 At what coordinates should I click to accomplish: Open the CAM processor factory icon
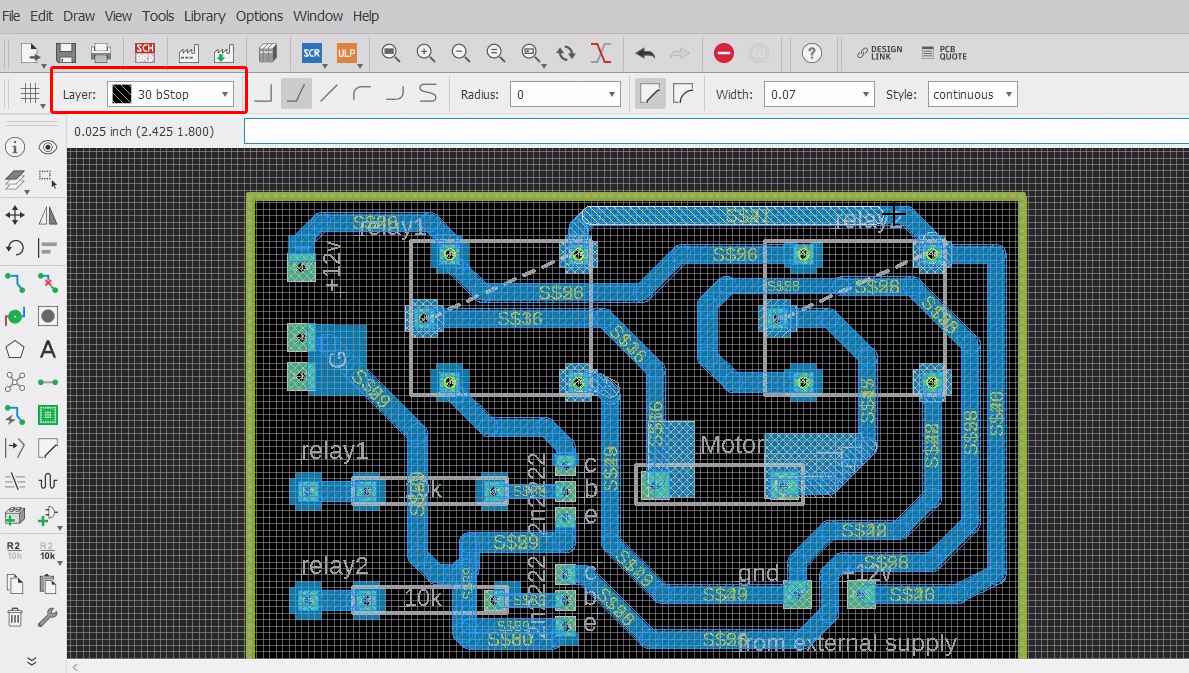click(188, 53)
